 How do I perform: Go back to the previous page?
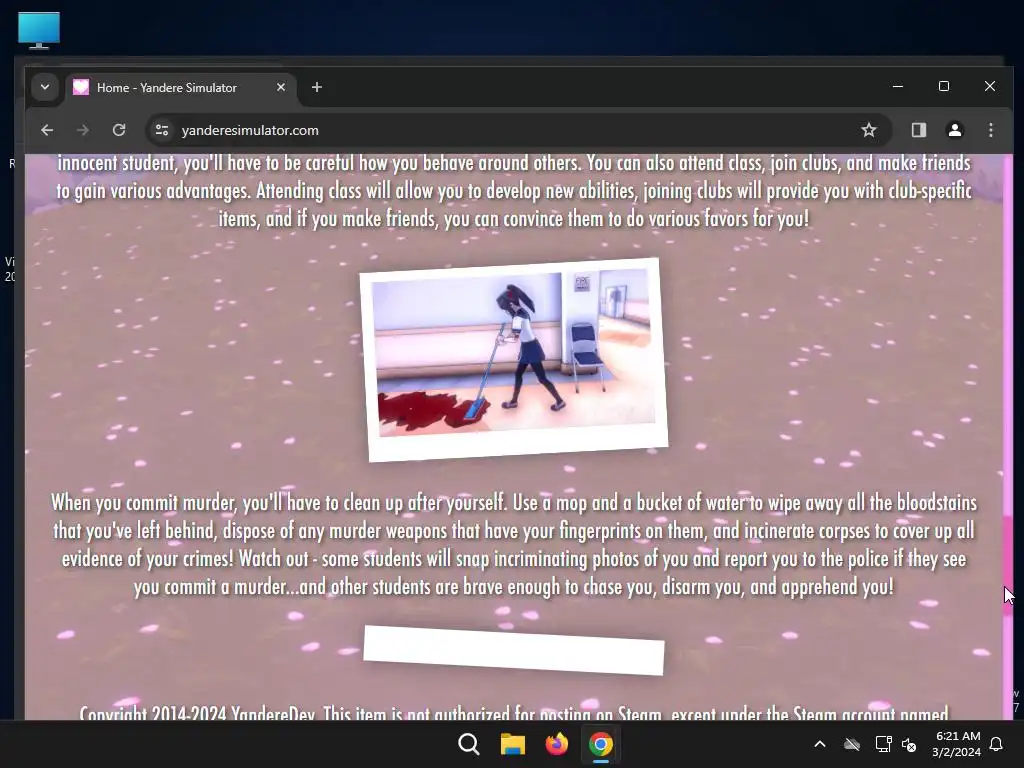[47, 130]
